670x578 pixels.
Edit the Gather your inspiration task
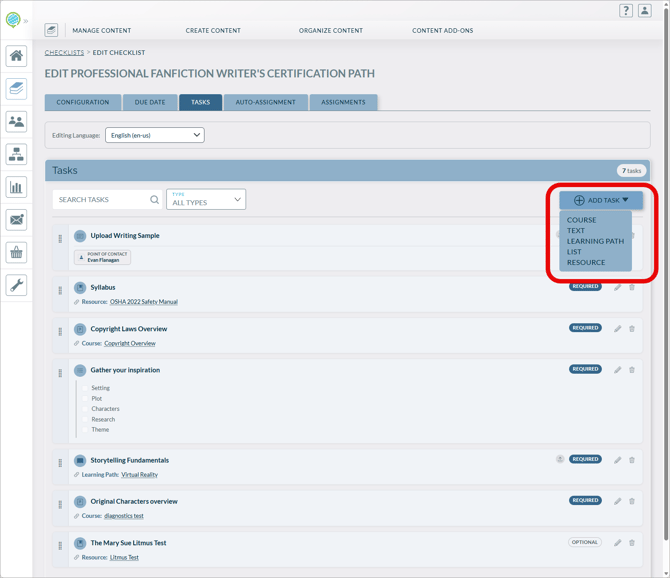pos(617,370)
